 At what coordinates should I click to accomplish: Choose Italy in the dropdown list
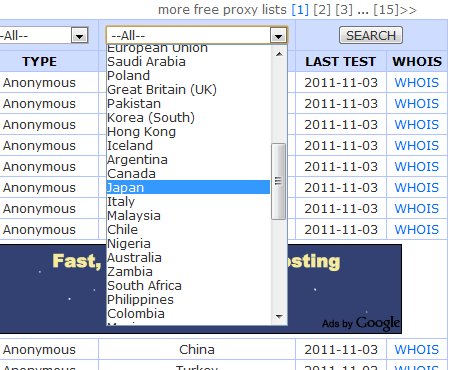tap(188, 202)
